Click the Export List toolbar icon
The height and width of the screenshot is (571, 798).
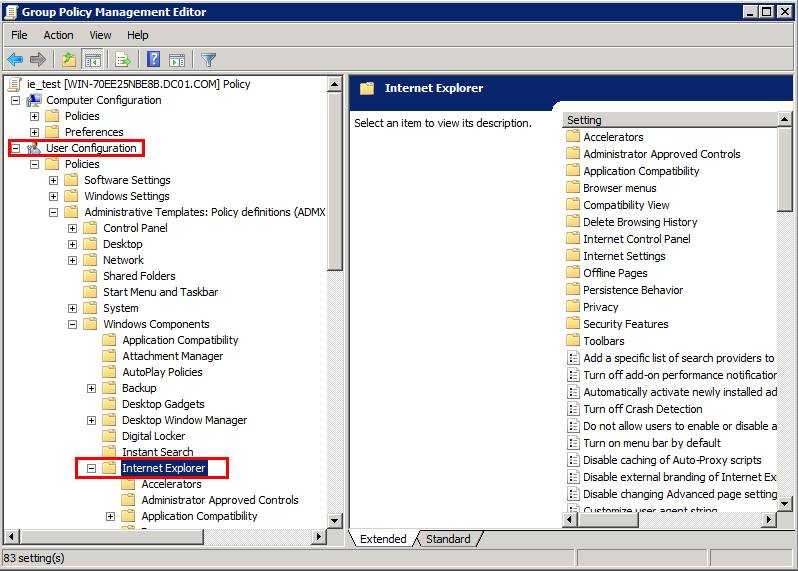click(123, 60)
